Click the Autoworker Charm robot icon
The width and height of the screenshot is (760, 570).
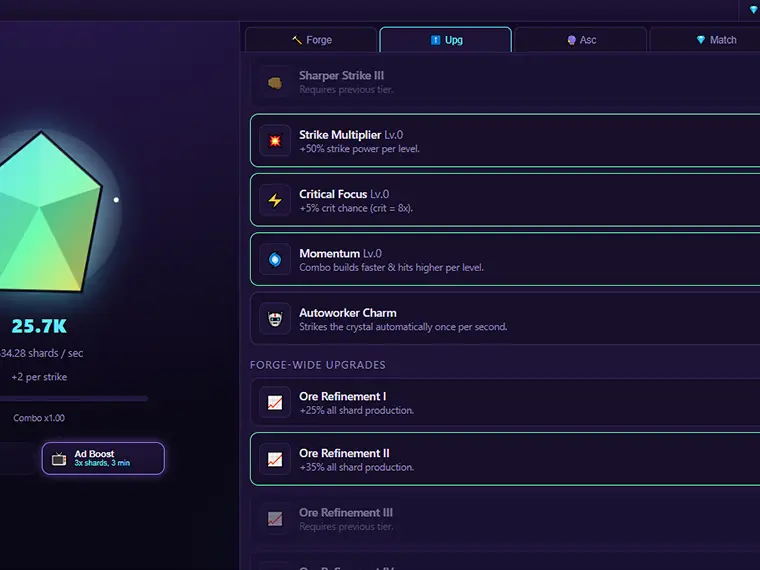275,318
